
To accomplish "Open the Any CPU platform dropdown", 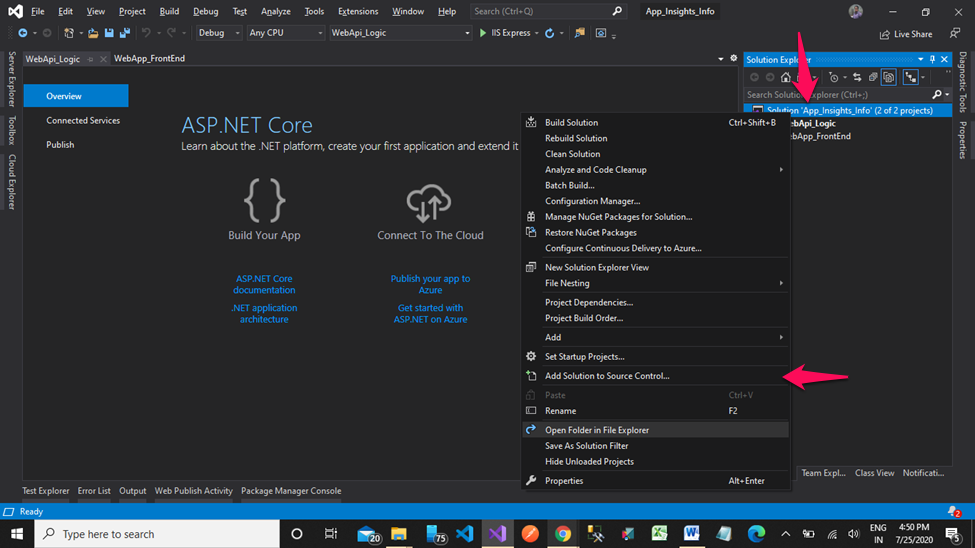I will (286, 33).
